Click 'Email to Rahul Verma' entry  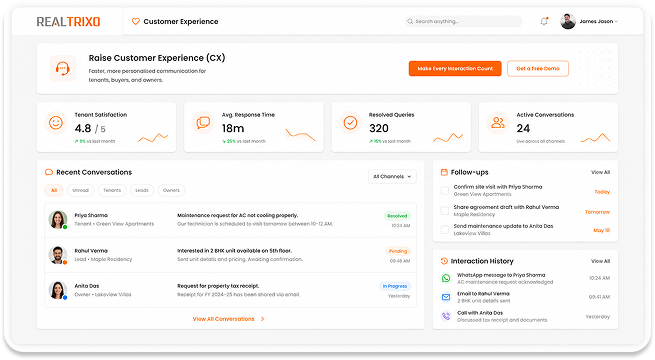pos(483,294)
